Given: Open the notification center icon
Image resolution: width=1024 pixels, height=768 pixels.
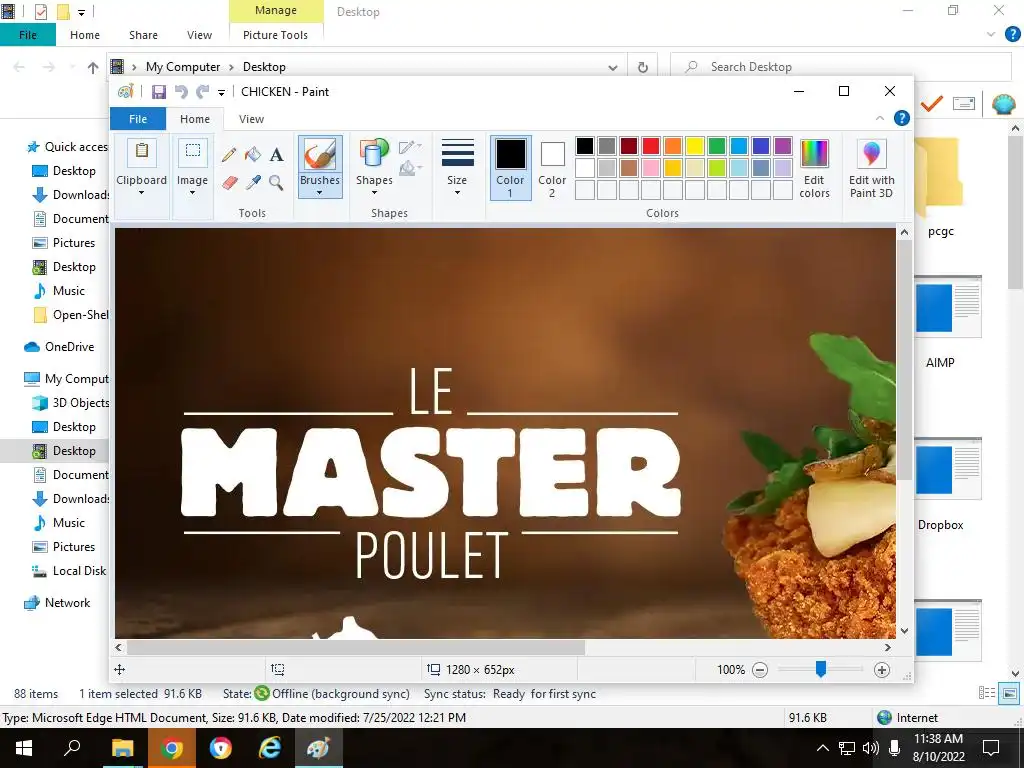Looking at the screenshot, I should tap(991, 748).
